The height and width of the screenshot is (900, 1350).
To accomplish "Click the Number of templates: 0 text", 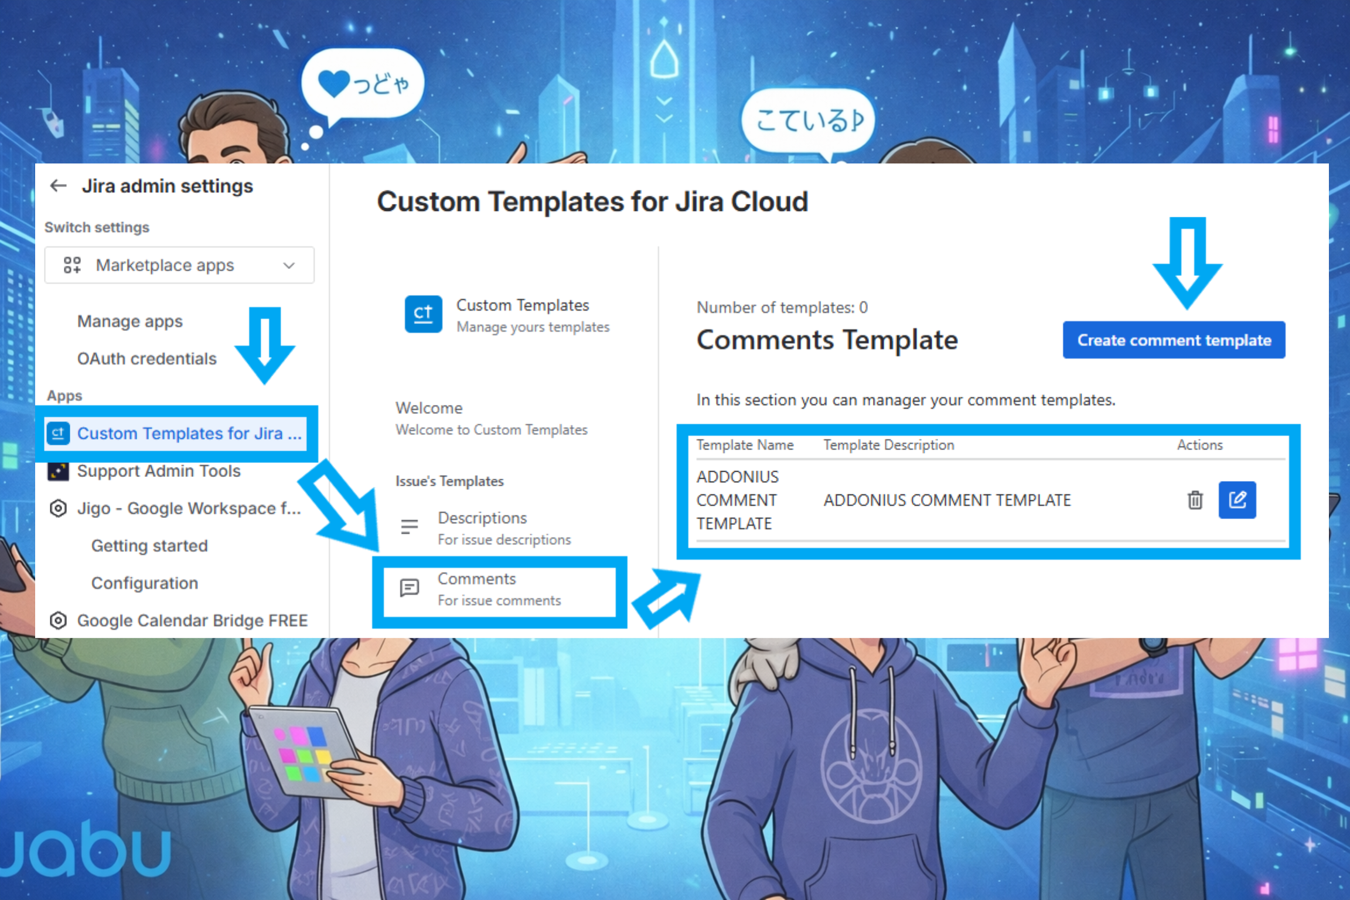I will (782, 307).
